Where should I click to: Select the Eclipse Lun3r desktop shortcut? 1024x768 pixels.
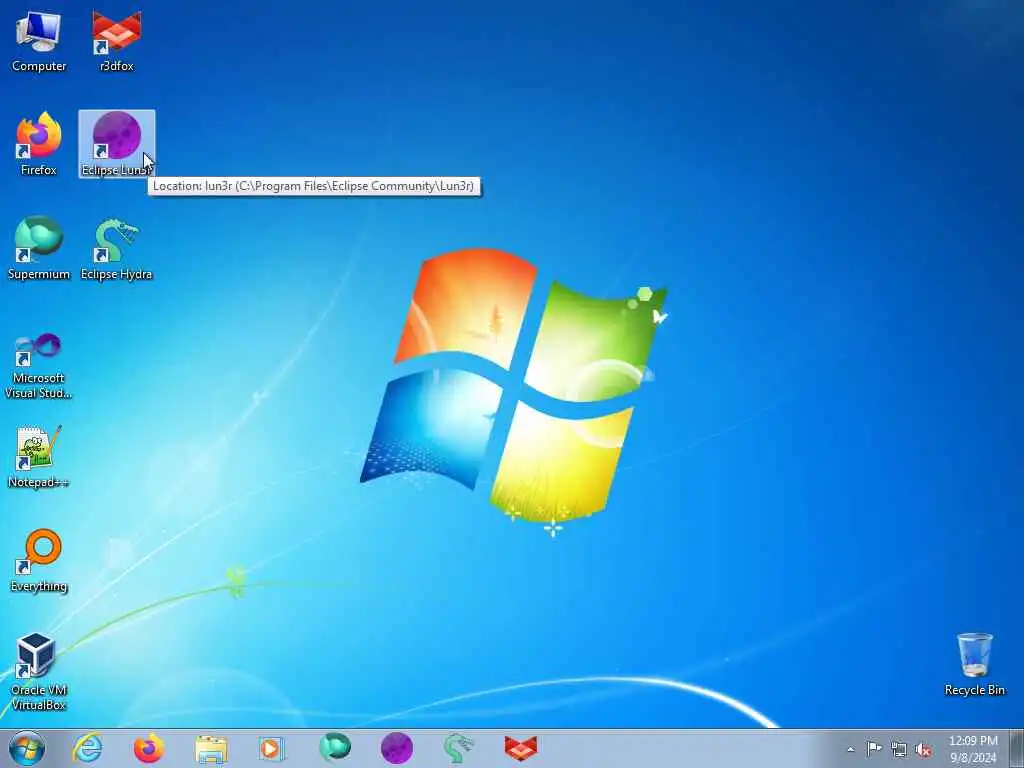(116, 144)
